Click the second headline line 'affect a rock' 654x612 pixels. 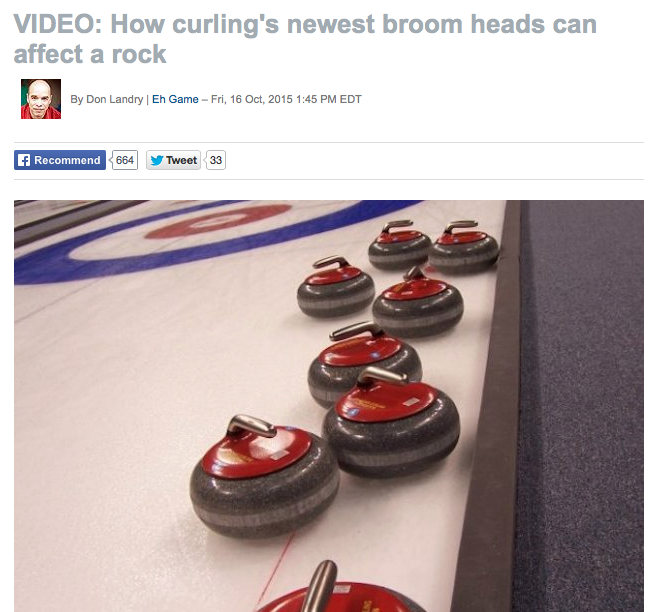(x=90, y=54)
